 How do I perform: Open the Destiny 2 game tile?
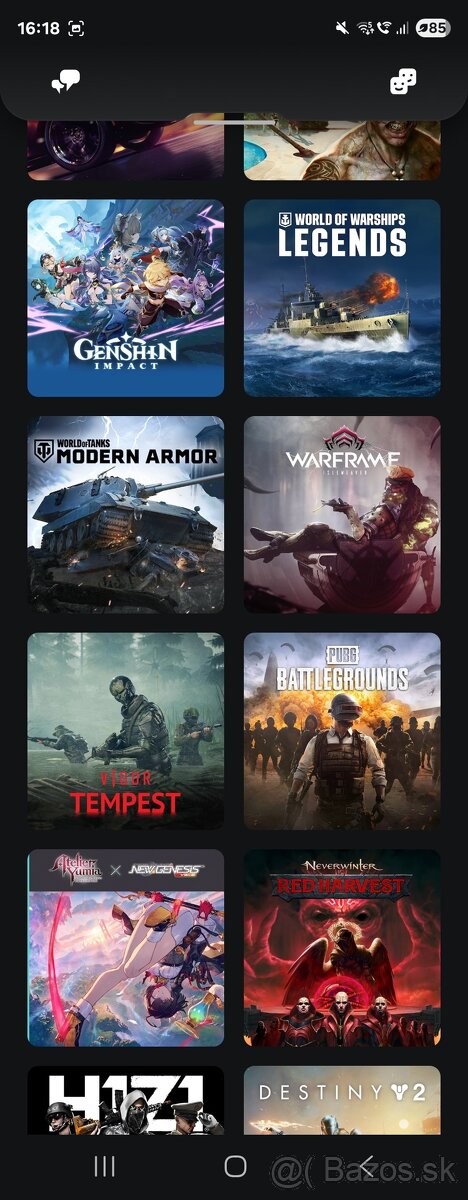point(342,1100)
